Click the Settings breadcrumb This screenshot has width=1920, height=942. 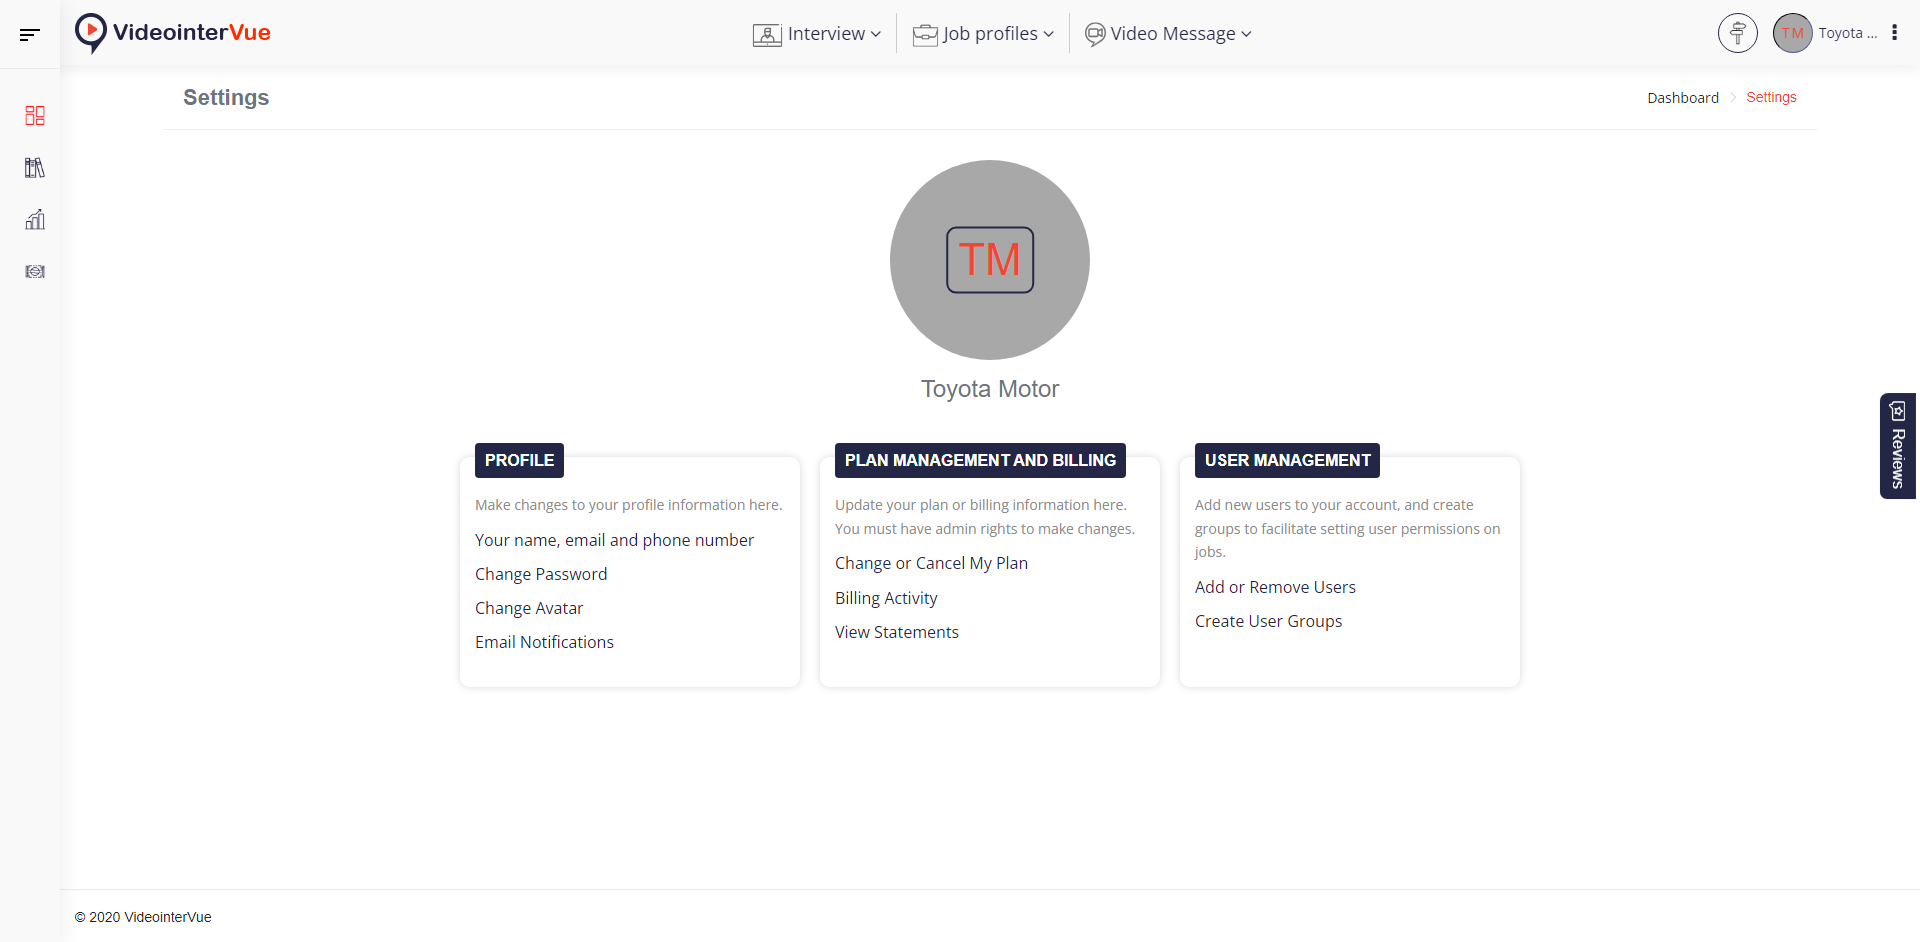coord(1771,97)
